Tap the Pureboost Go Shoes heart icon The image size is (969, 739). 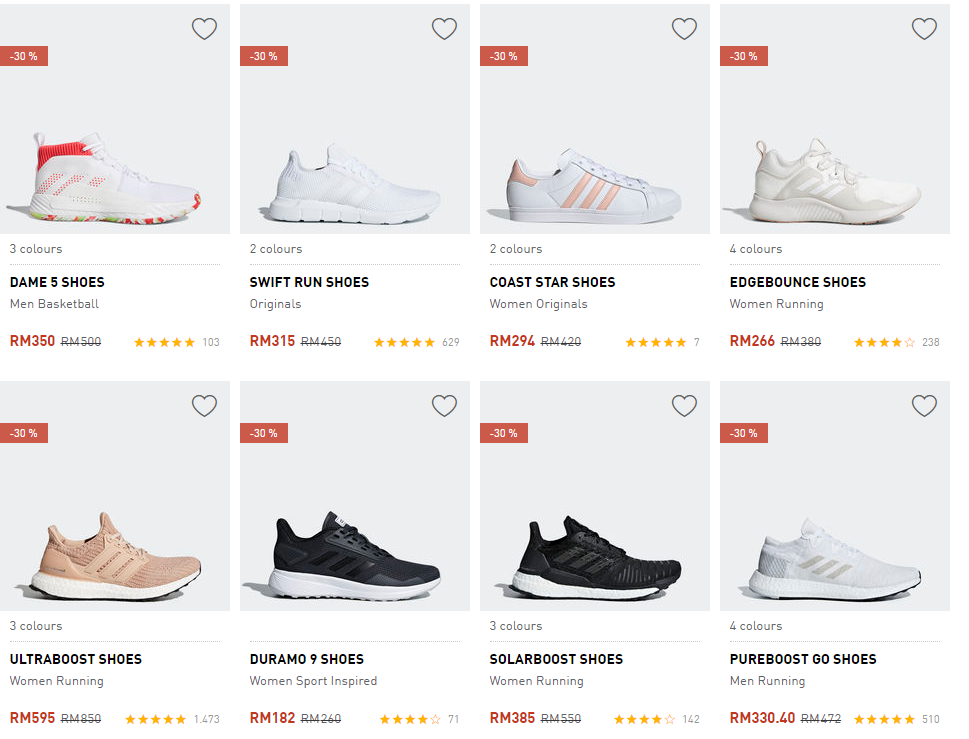924,406
